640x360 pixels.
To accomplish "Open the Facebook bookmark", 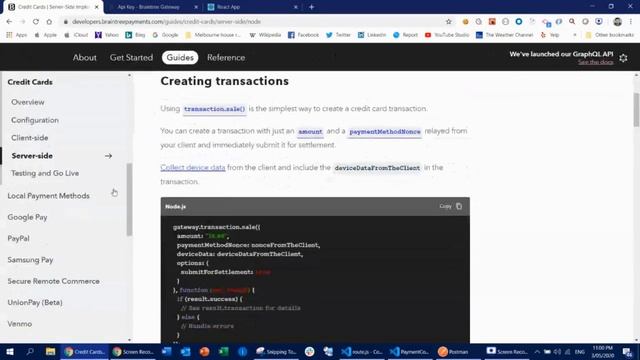I will [303, 35].
